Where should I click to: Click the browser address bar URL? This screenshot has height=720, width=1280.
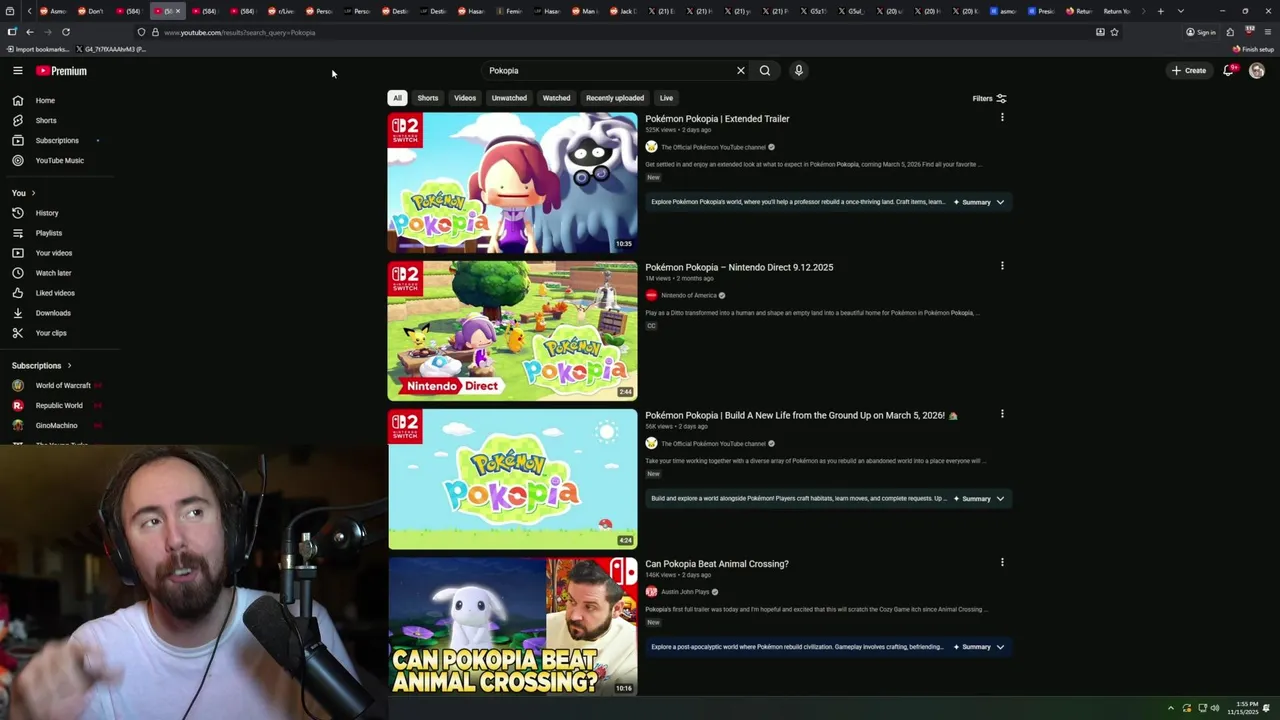click(x=240, y=32)
